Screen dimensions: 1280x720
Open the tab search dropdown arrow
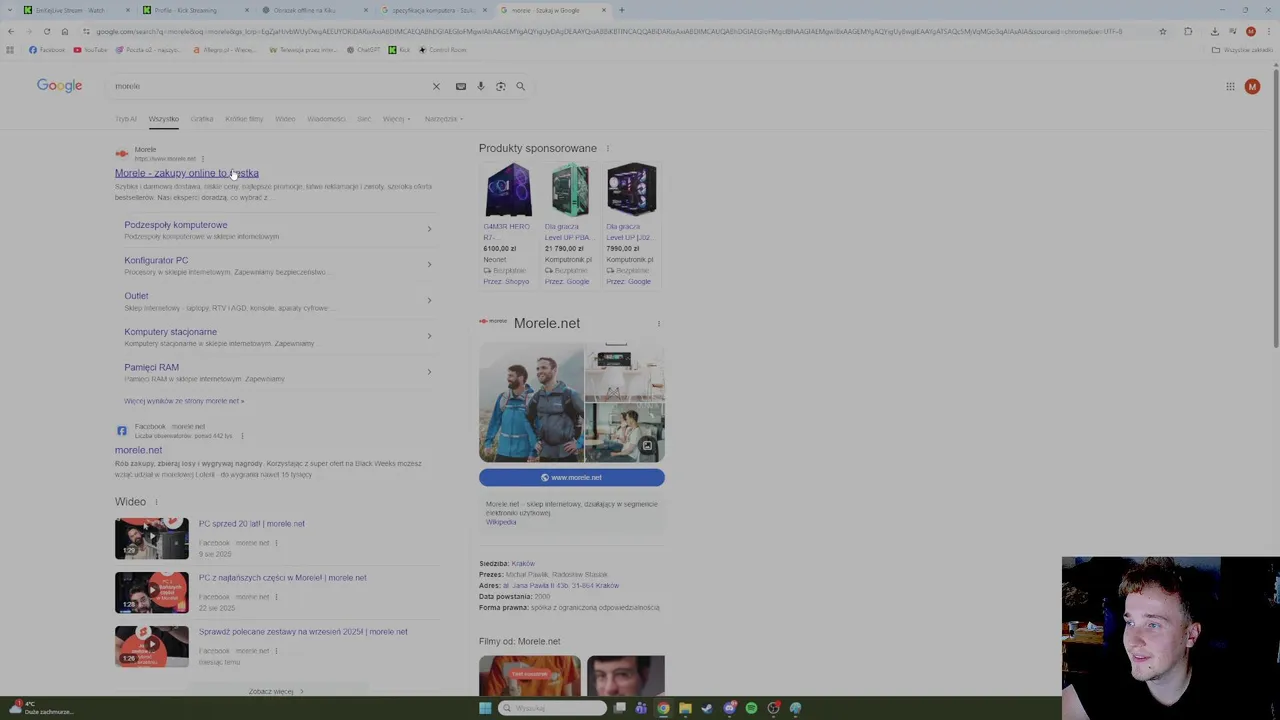tap(9, 10)
